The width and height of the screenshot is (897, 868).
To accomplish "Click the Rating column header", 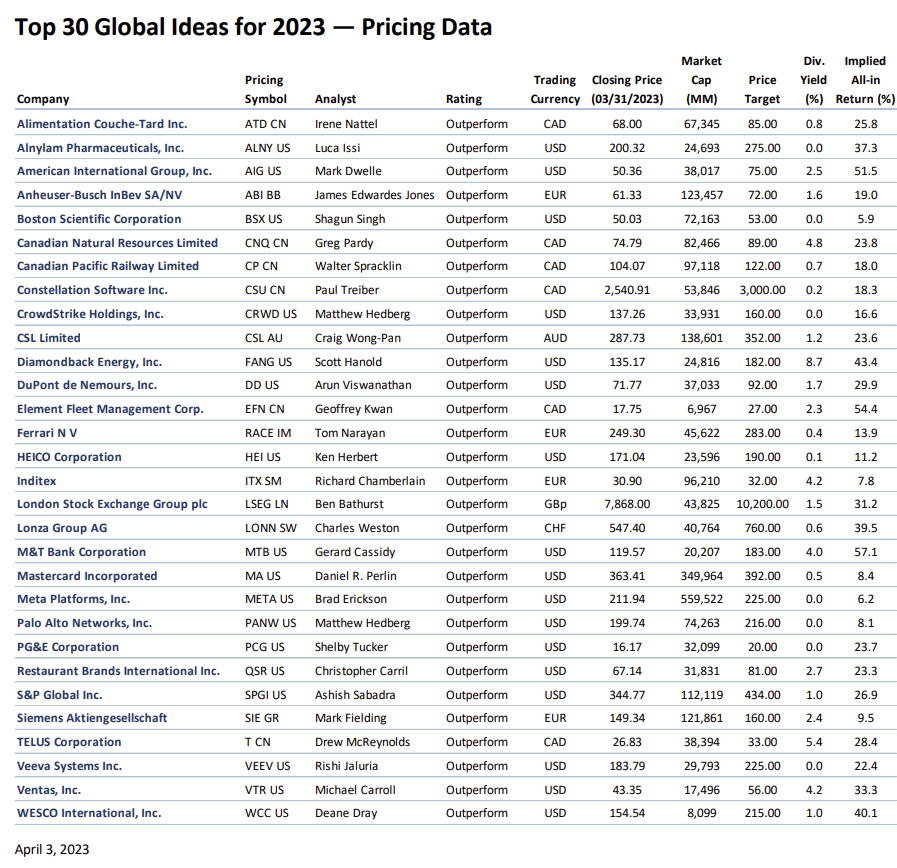I will (x=464, y=99).
